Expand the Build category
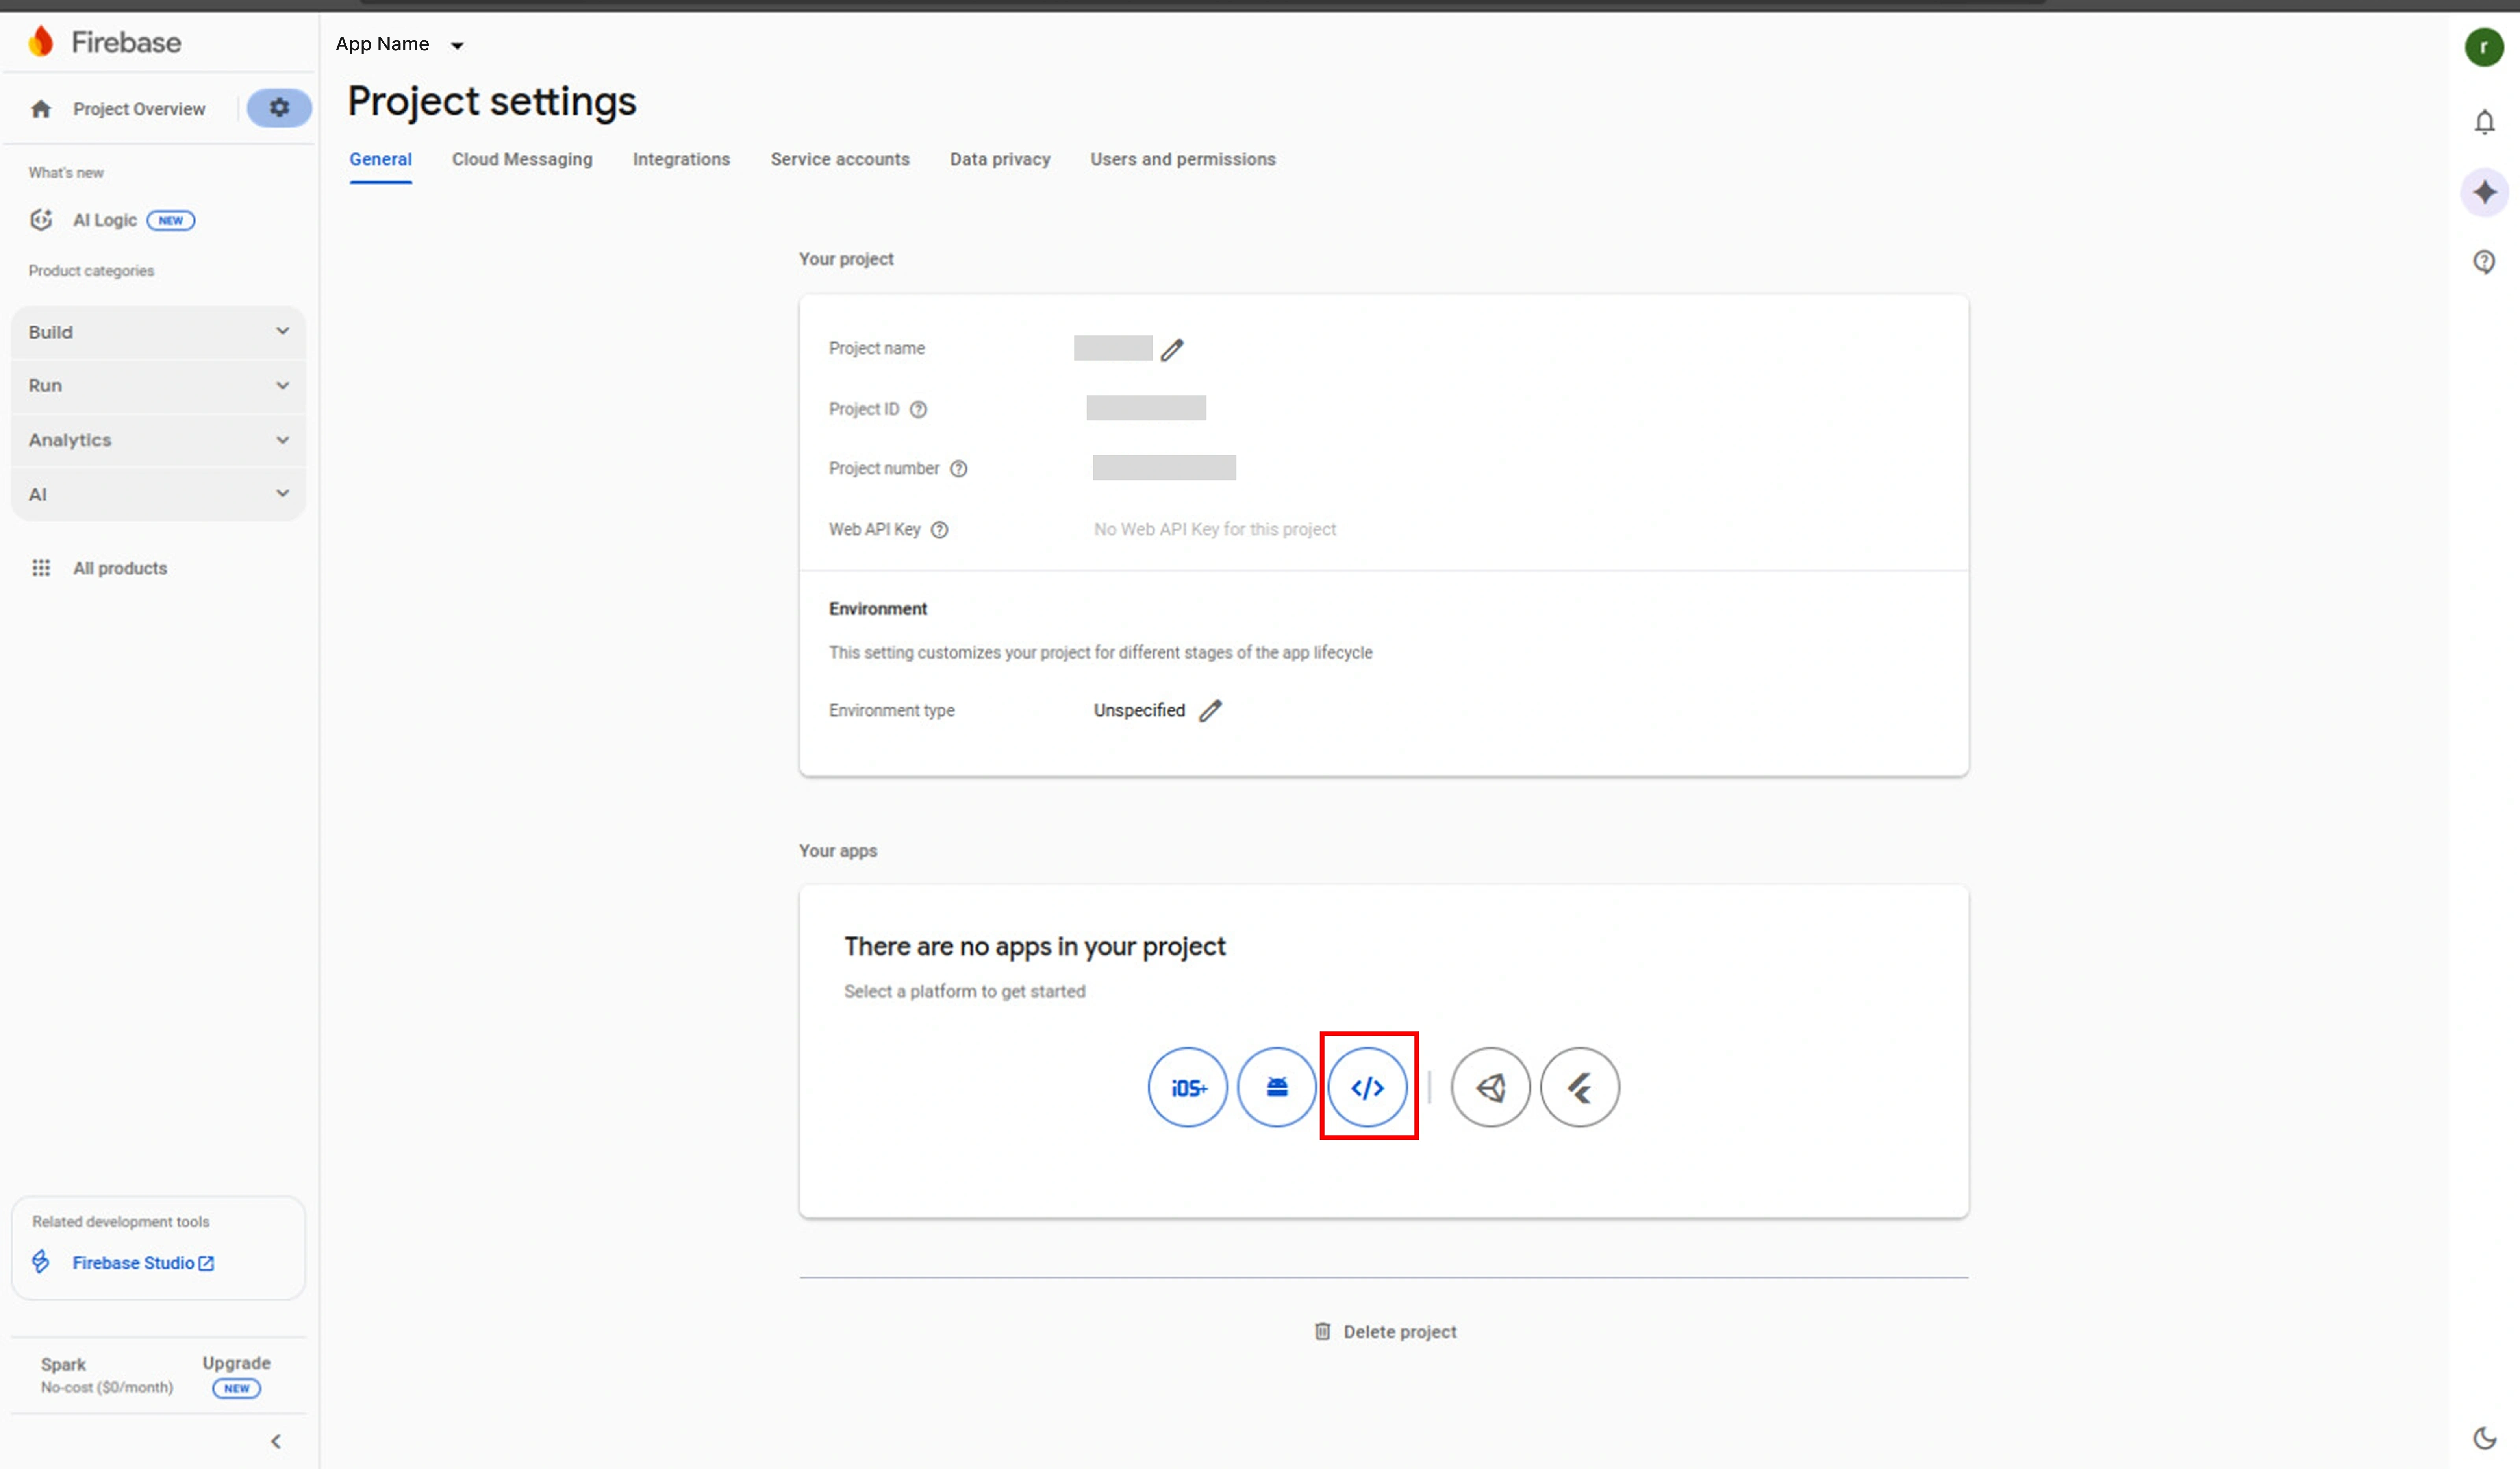Viewport: 2520px width, 1469px height. [x=158, y=332]
